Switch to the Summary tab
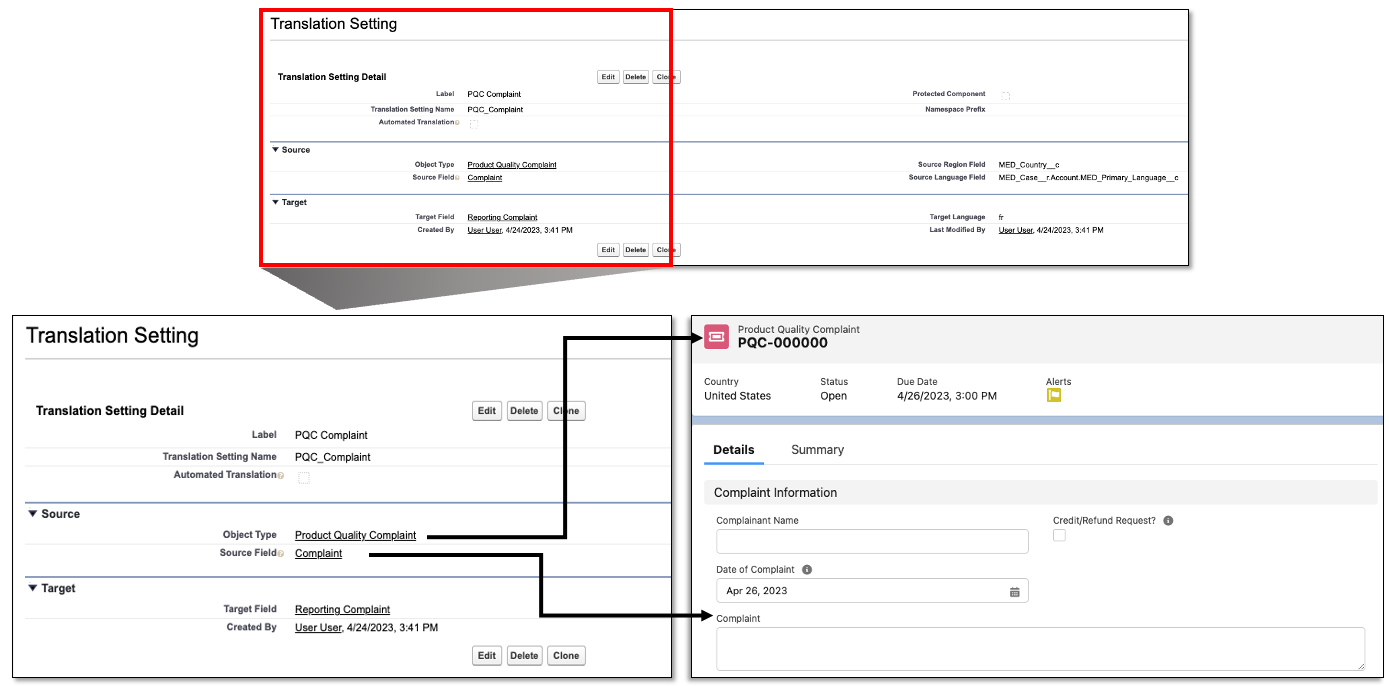 click(x=817, y=450)
